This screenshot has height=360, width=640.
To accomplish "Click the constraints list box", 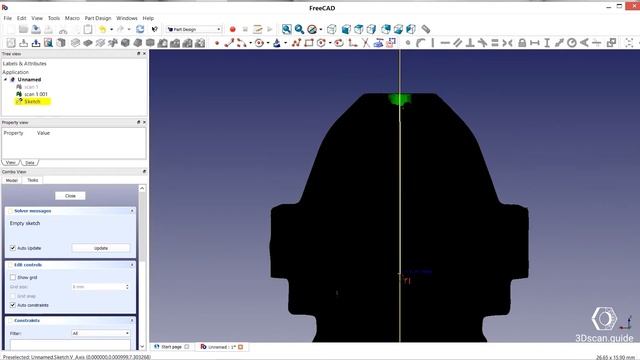I will pyautogui.click(x=70, y=345).
